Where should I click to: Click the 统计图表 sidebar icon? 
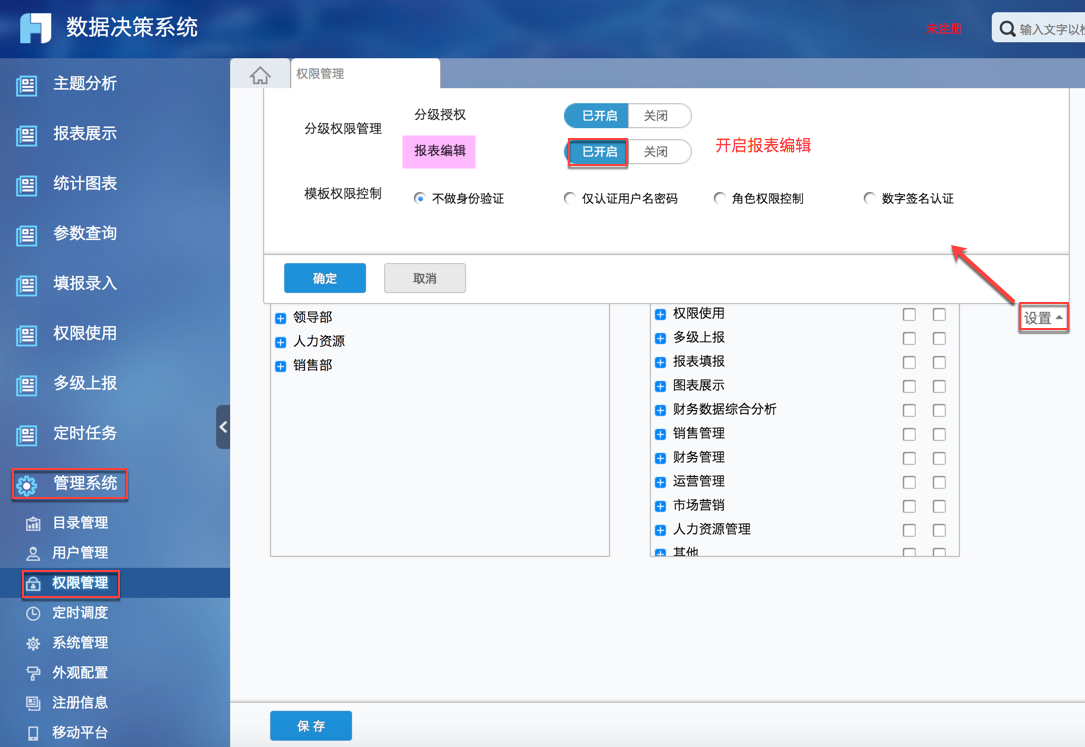click(26, 185)
